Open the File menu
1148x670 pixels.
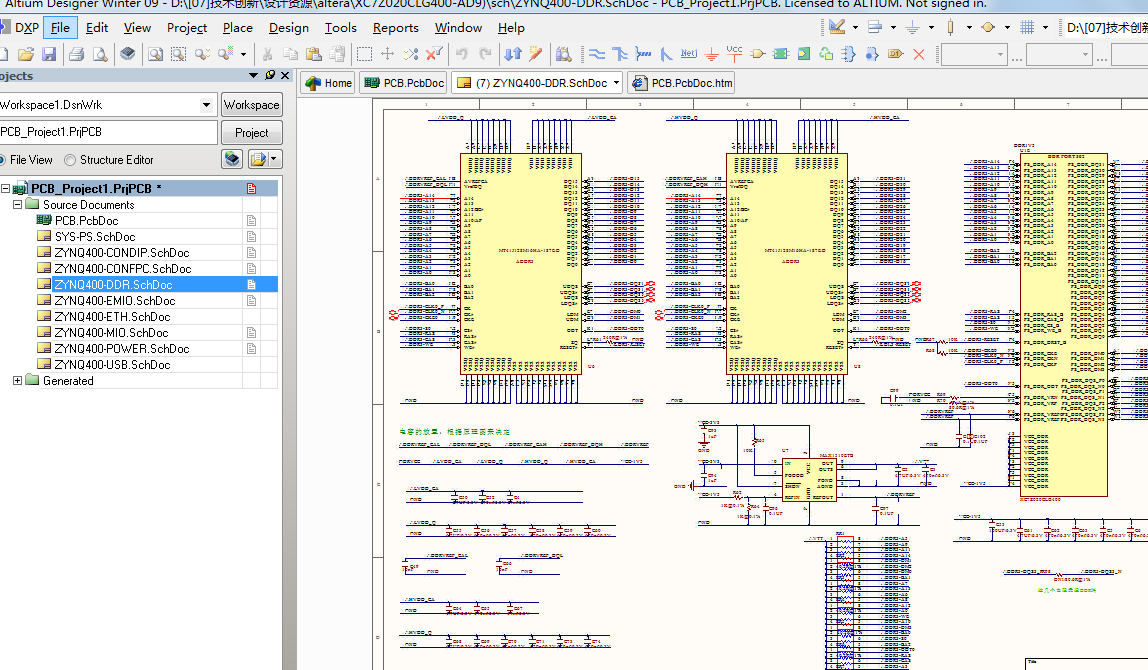60,28
